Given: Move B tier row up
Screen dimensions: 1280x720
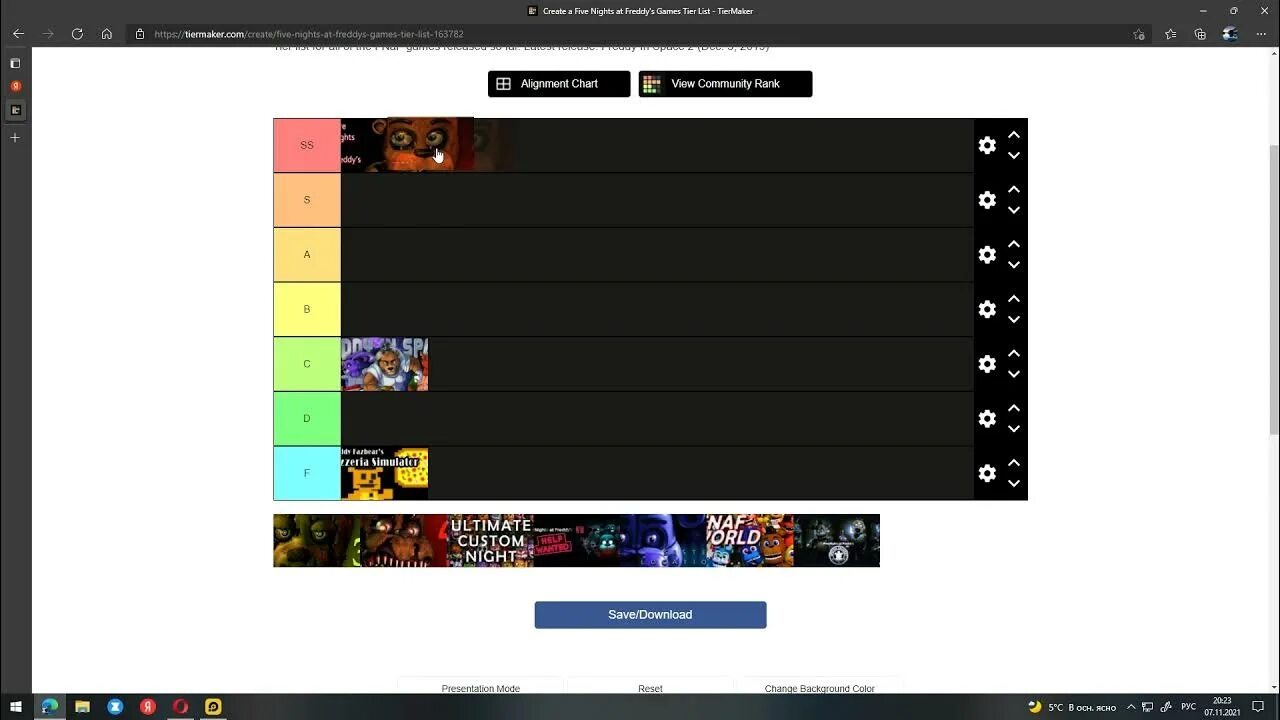Looking at the screenshot, I should tap(1014, 298).
